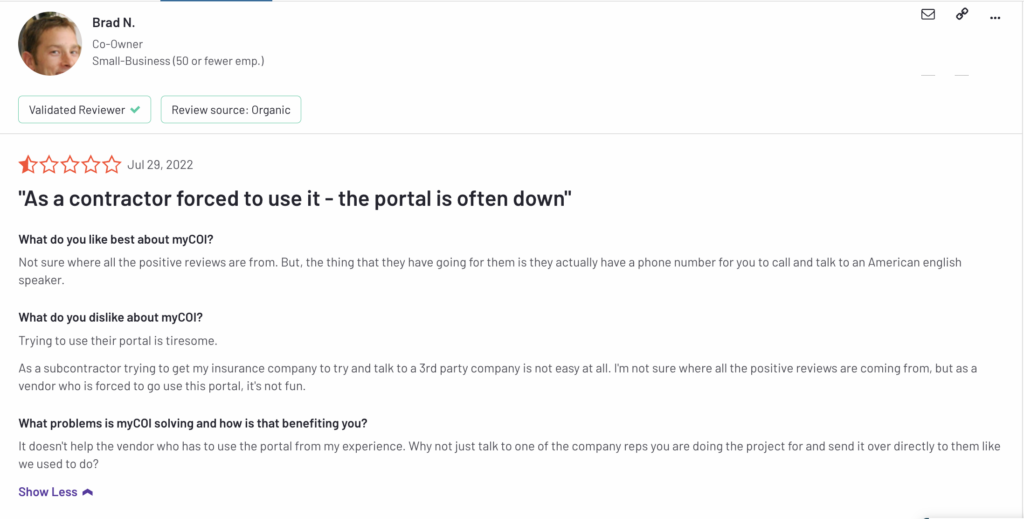The image size is (1024, 519).
Task: Click the Validated Reviewer badge
Action: pos(84,110)
